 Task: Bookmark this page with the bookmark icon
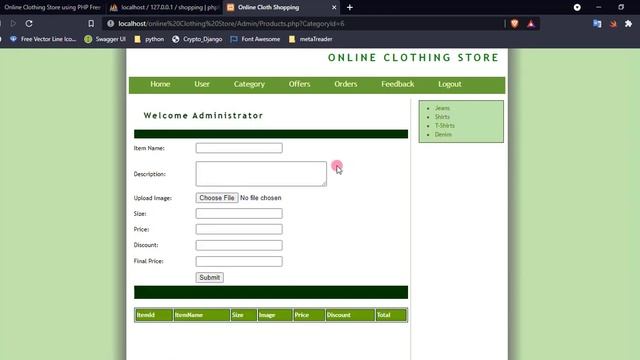pos(91,24)
